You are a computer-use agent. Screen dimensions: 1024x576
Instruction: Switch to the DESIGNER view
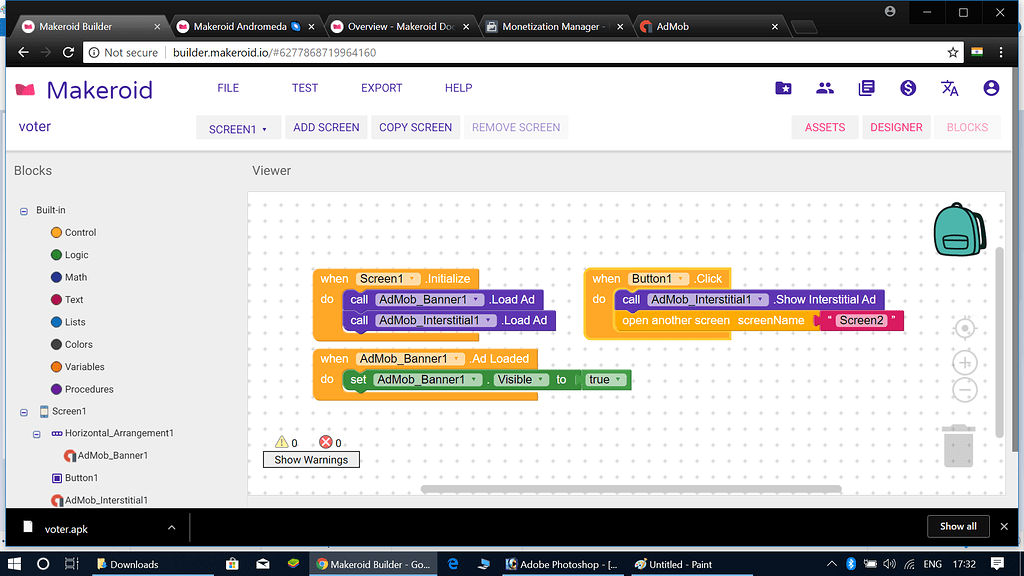pos(896,127)
